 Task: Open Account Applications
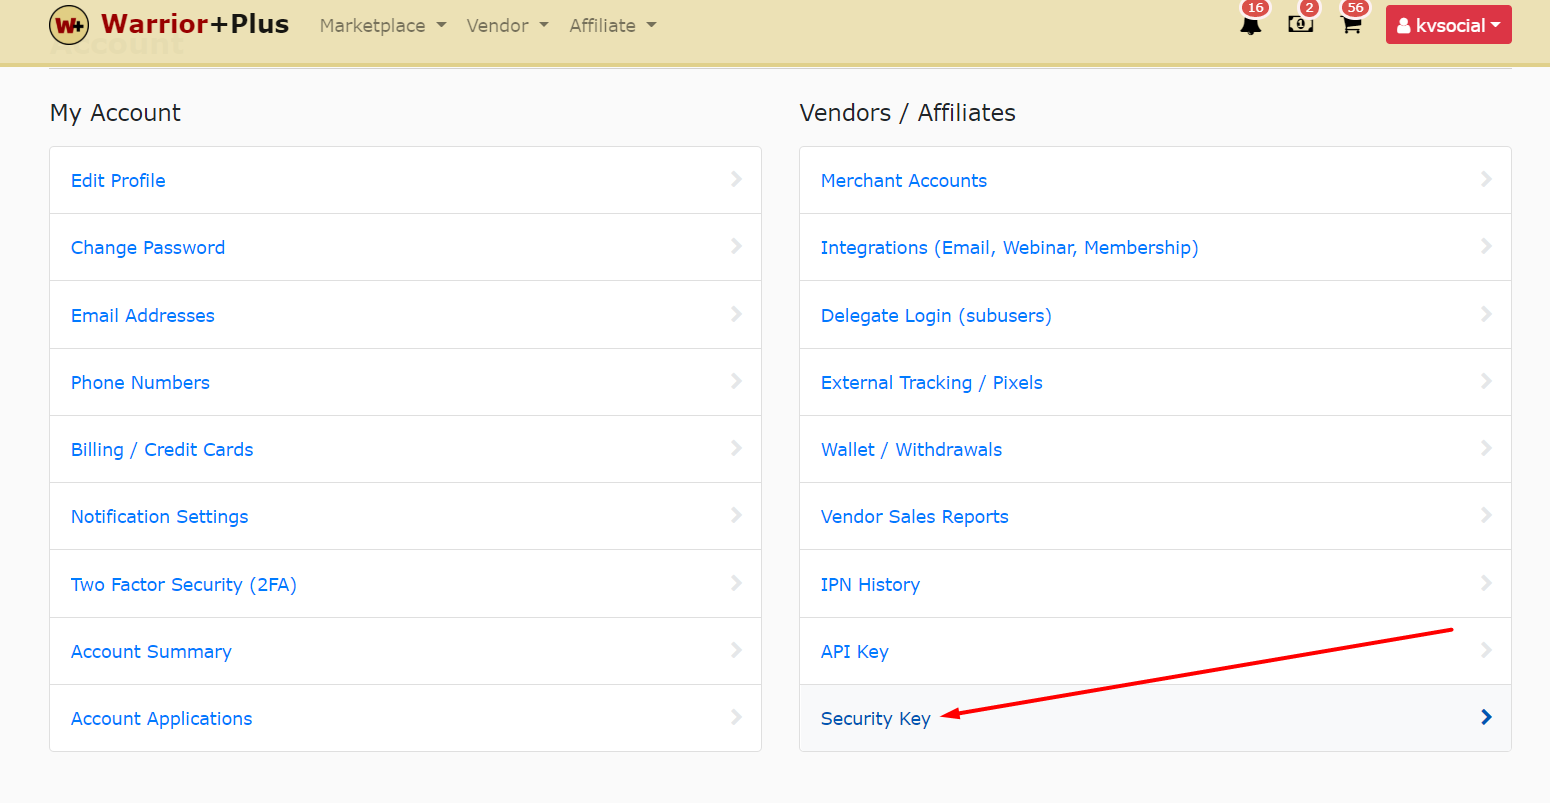[x=162, y=719]
